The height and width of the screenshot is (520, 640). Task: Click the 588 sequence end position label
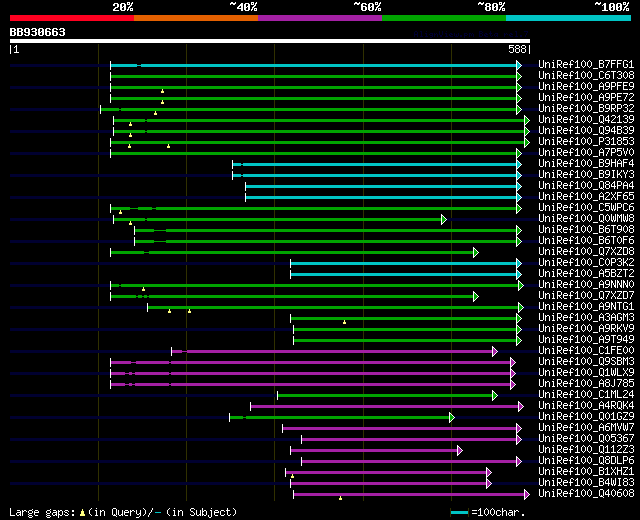(x=518, y=49)
